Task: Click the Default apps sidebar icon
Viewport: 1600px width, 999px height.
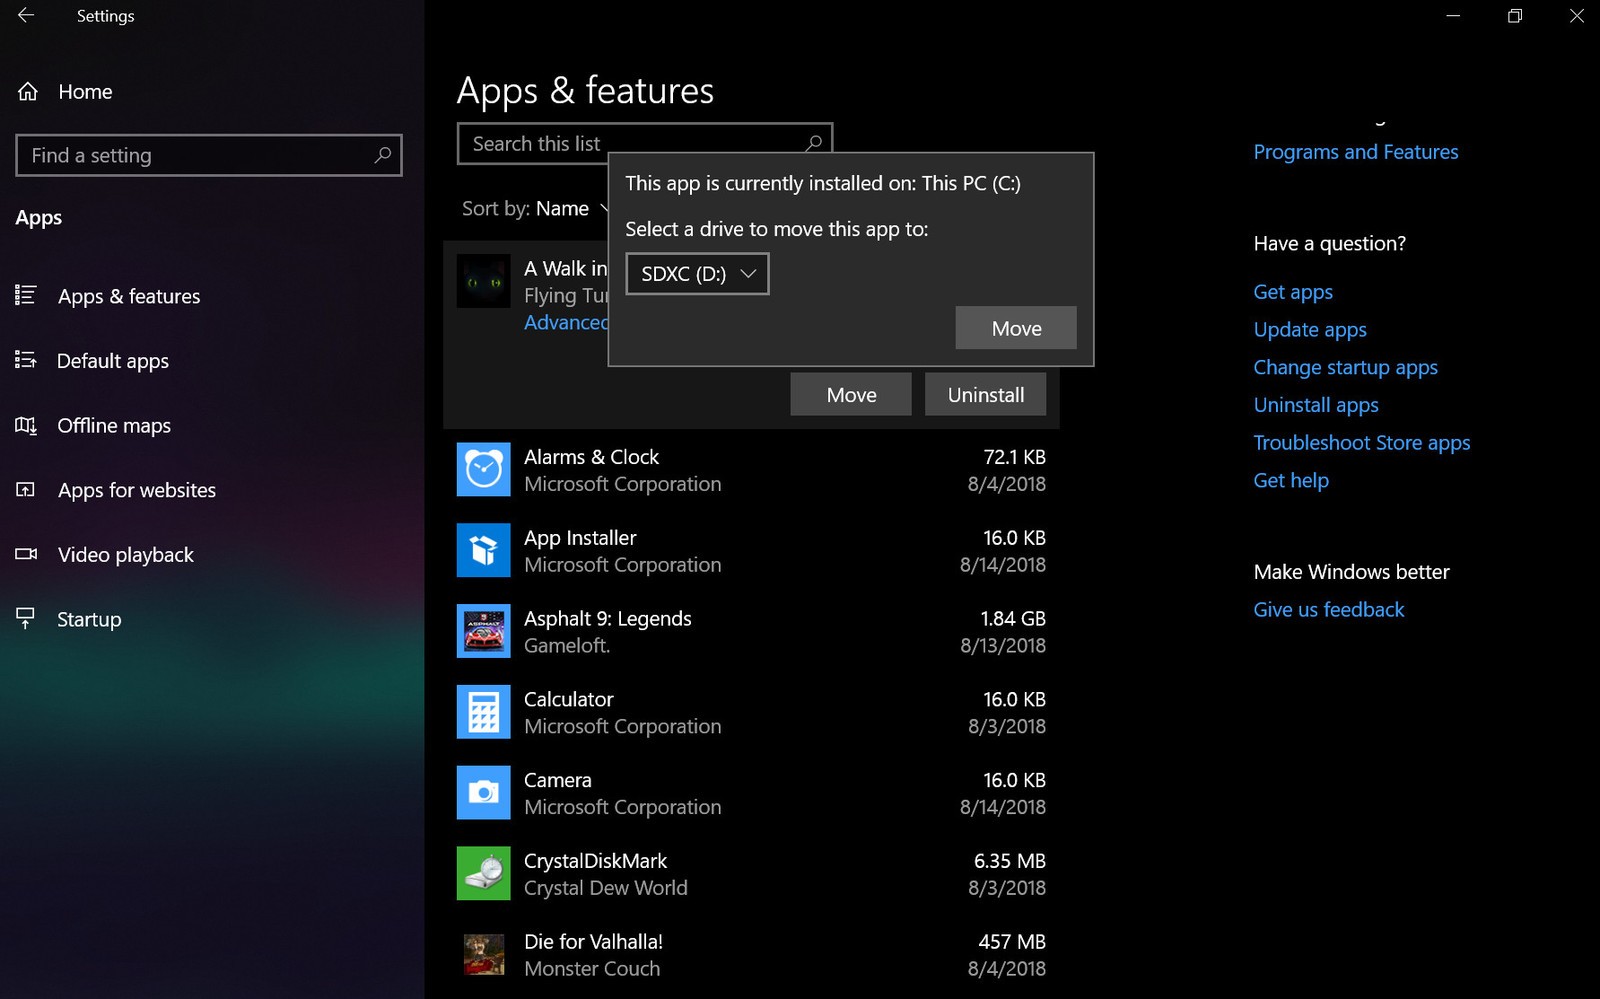Action: (x=26, y=360)
